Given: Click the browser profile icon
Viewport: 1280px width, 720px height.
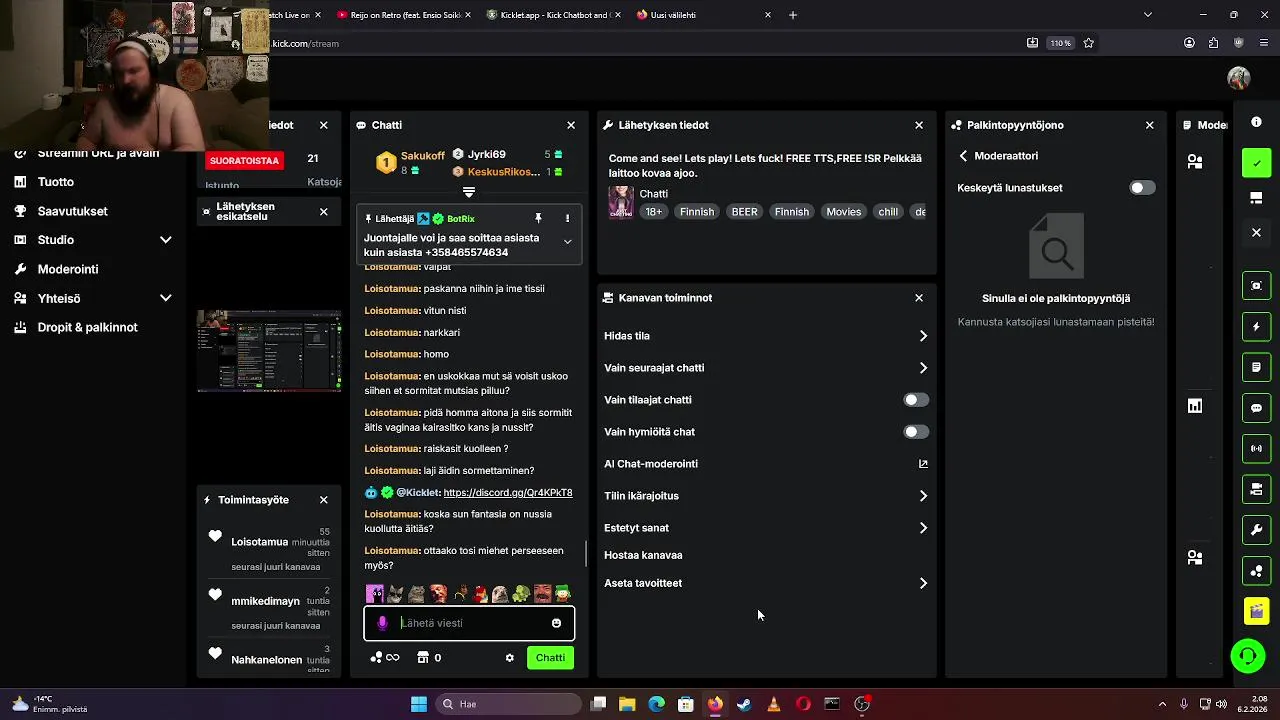Looking at the screenshot, I should [x=1189, y=43].
